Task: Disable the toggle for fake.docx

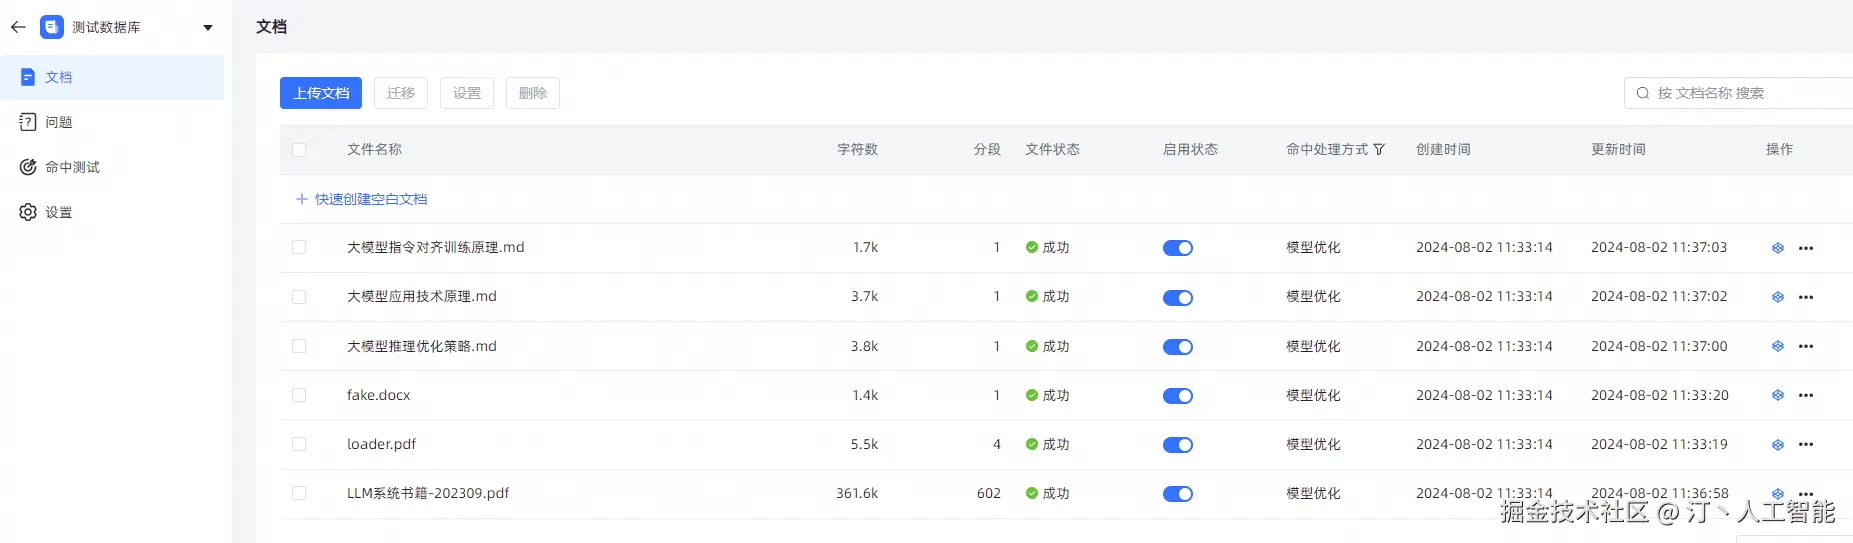Action: 1177,396
